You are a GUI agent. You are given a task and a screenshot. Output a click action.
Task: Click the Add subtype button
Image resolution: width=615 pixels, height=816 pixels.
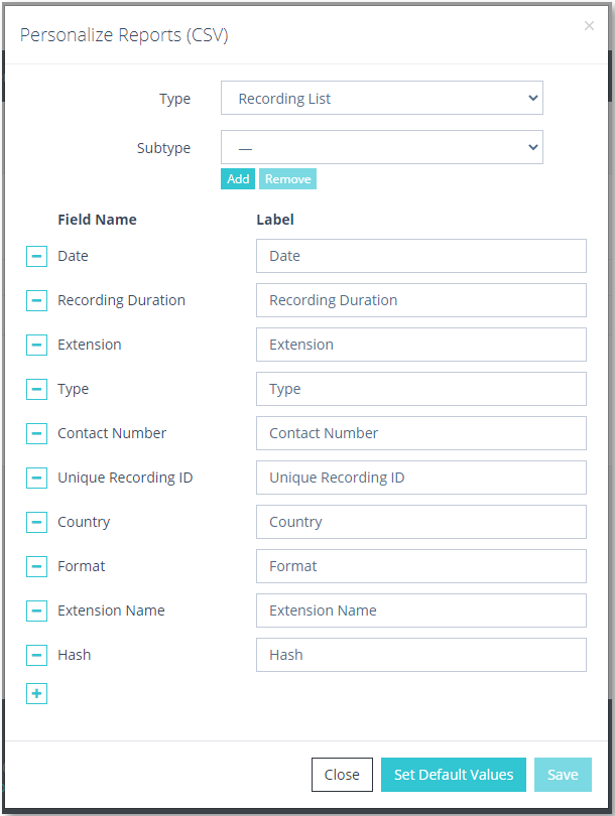point(238,178)
